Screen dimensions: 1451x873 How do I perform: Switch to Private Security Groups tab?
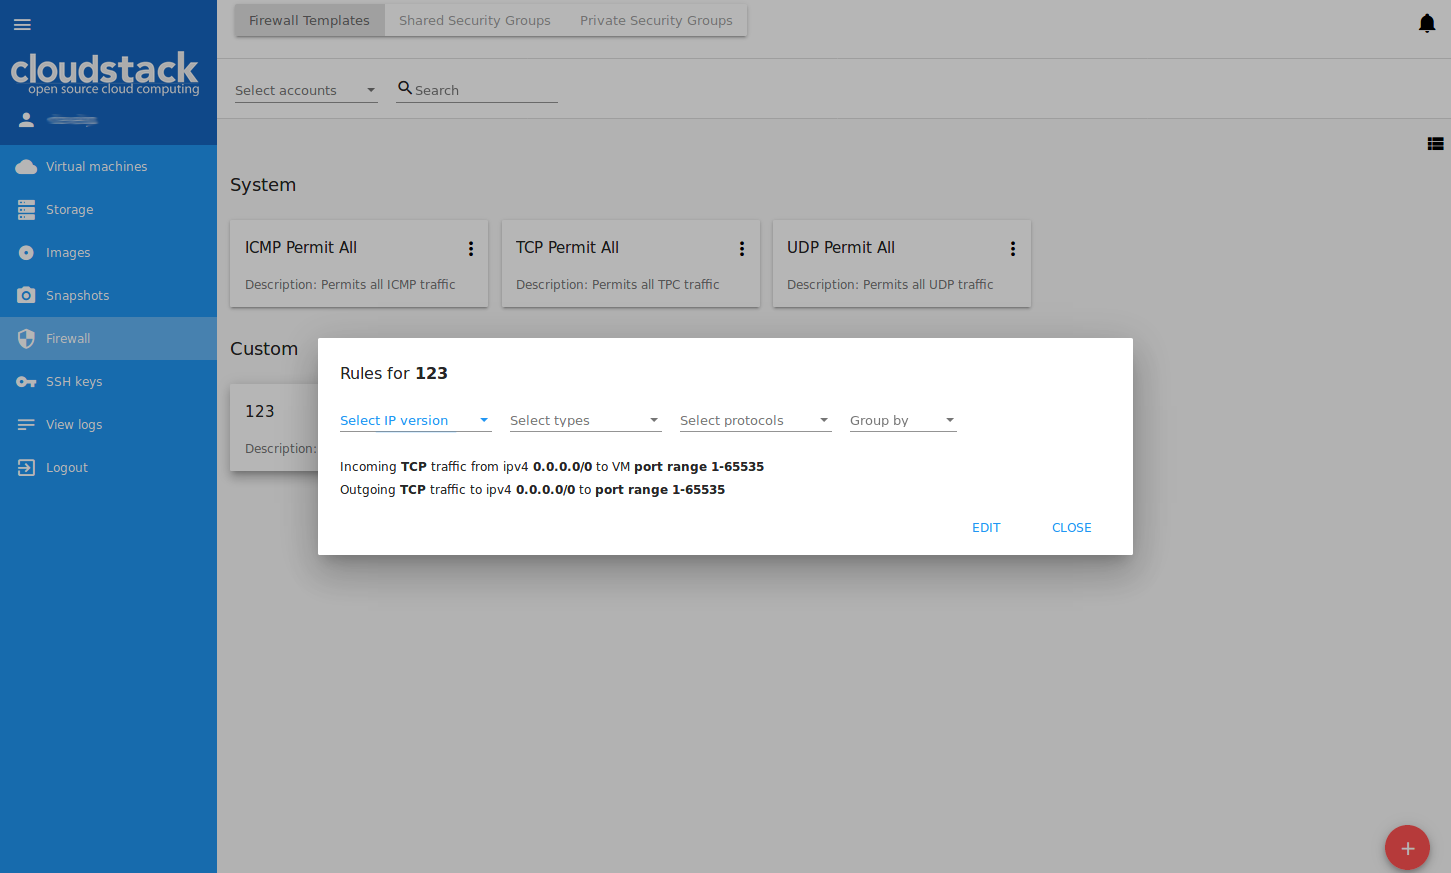tap(656, 20)
